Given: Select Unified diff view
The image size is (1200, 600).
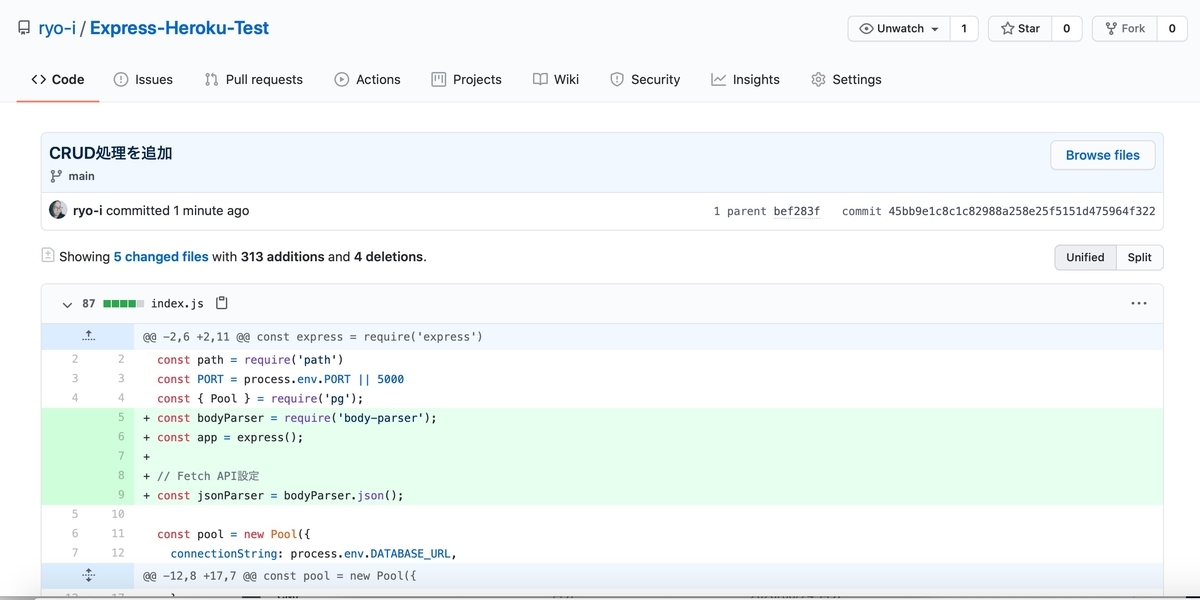Looking at the screenshot, I should pyautogui.click(x=1085, y=257).
